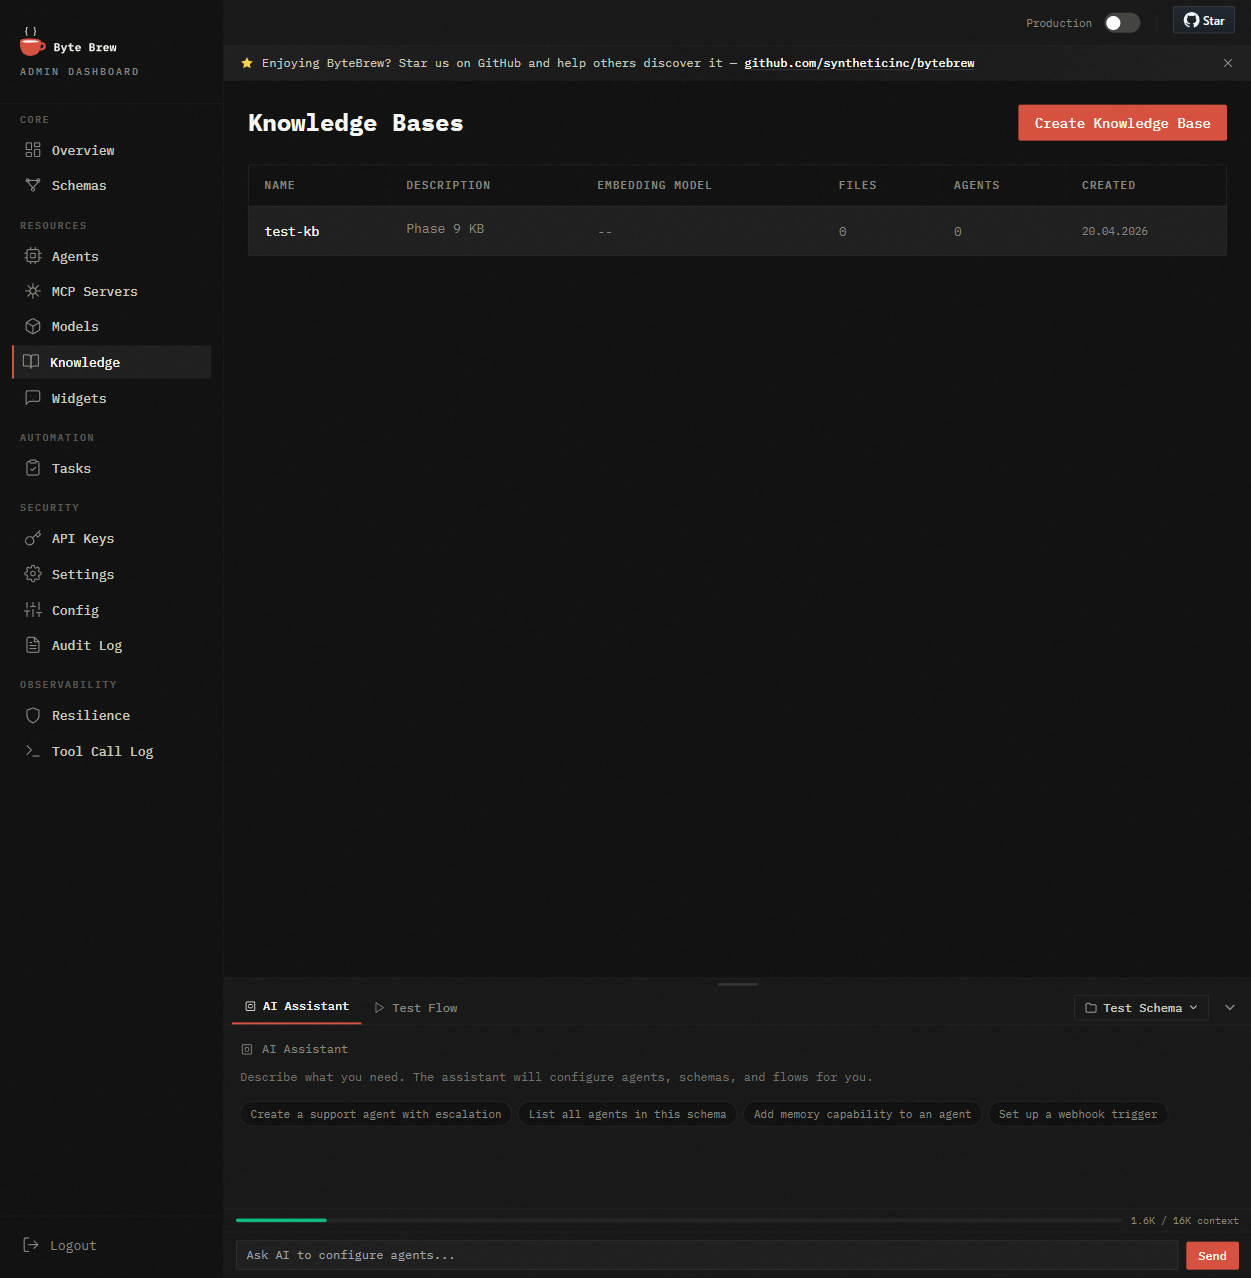Screen dimensions: 1251x1278
Task: Click the Resilience shield icon
Action: point(33,715)
